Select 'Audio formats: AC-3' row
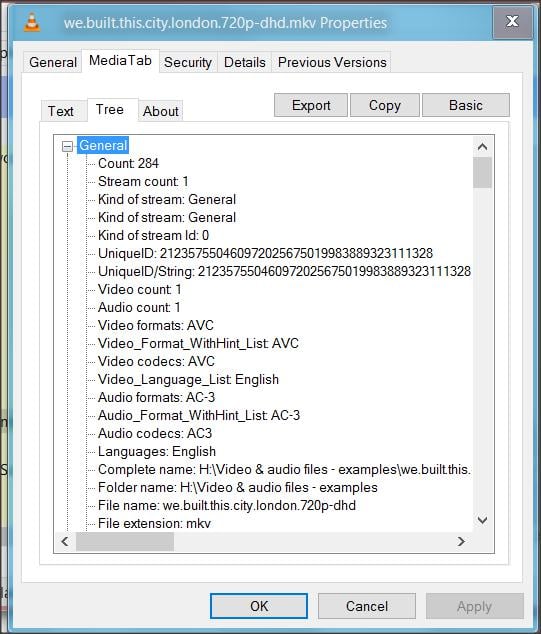541x634 pixels. click(156, 397)
